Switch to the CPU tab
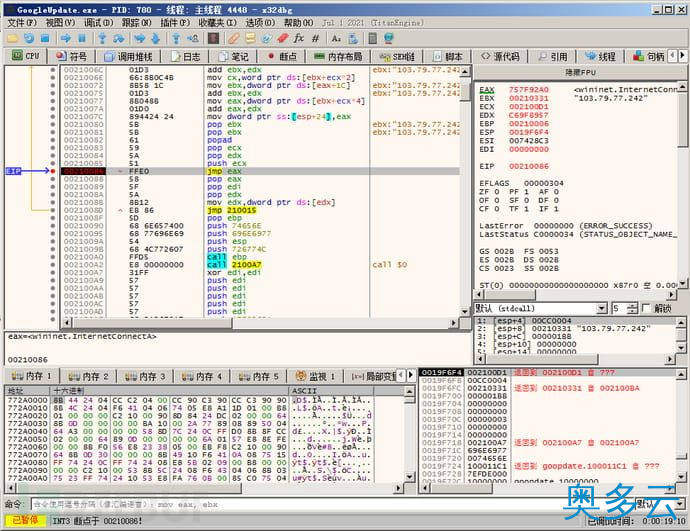The image size is (690, 531). (x=26, y=56)
